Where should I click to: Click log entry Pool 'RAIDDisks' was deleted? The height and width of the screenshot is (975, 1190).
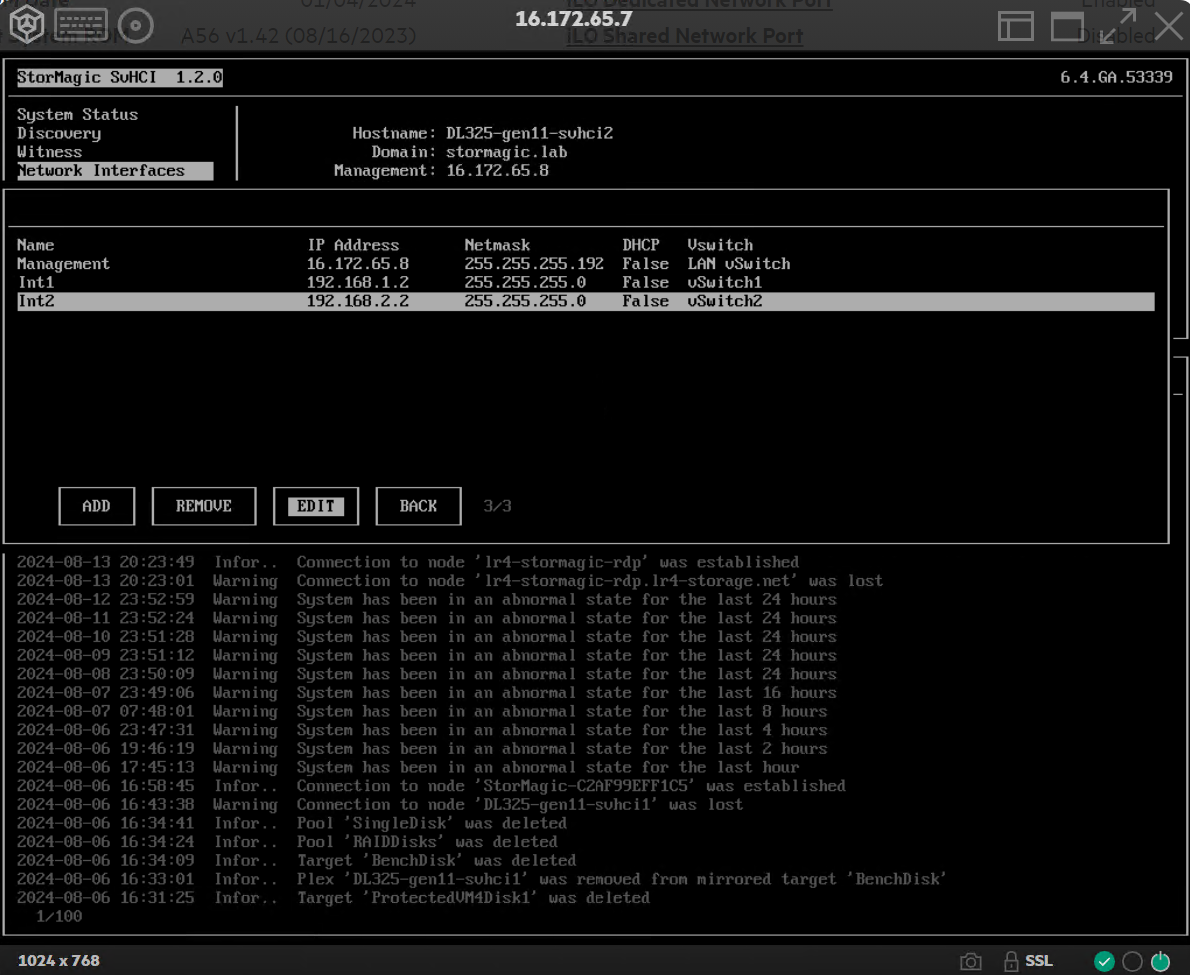click(x=287, y=842)
